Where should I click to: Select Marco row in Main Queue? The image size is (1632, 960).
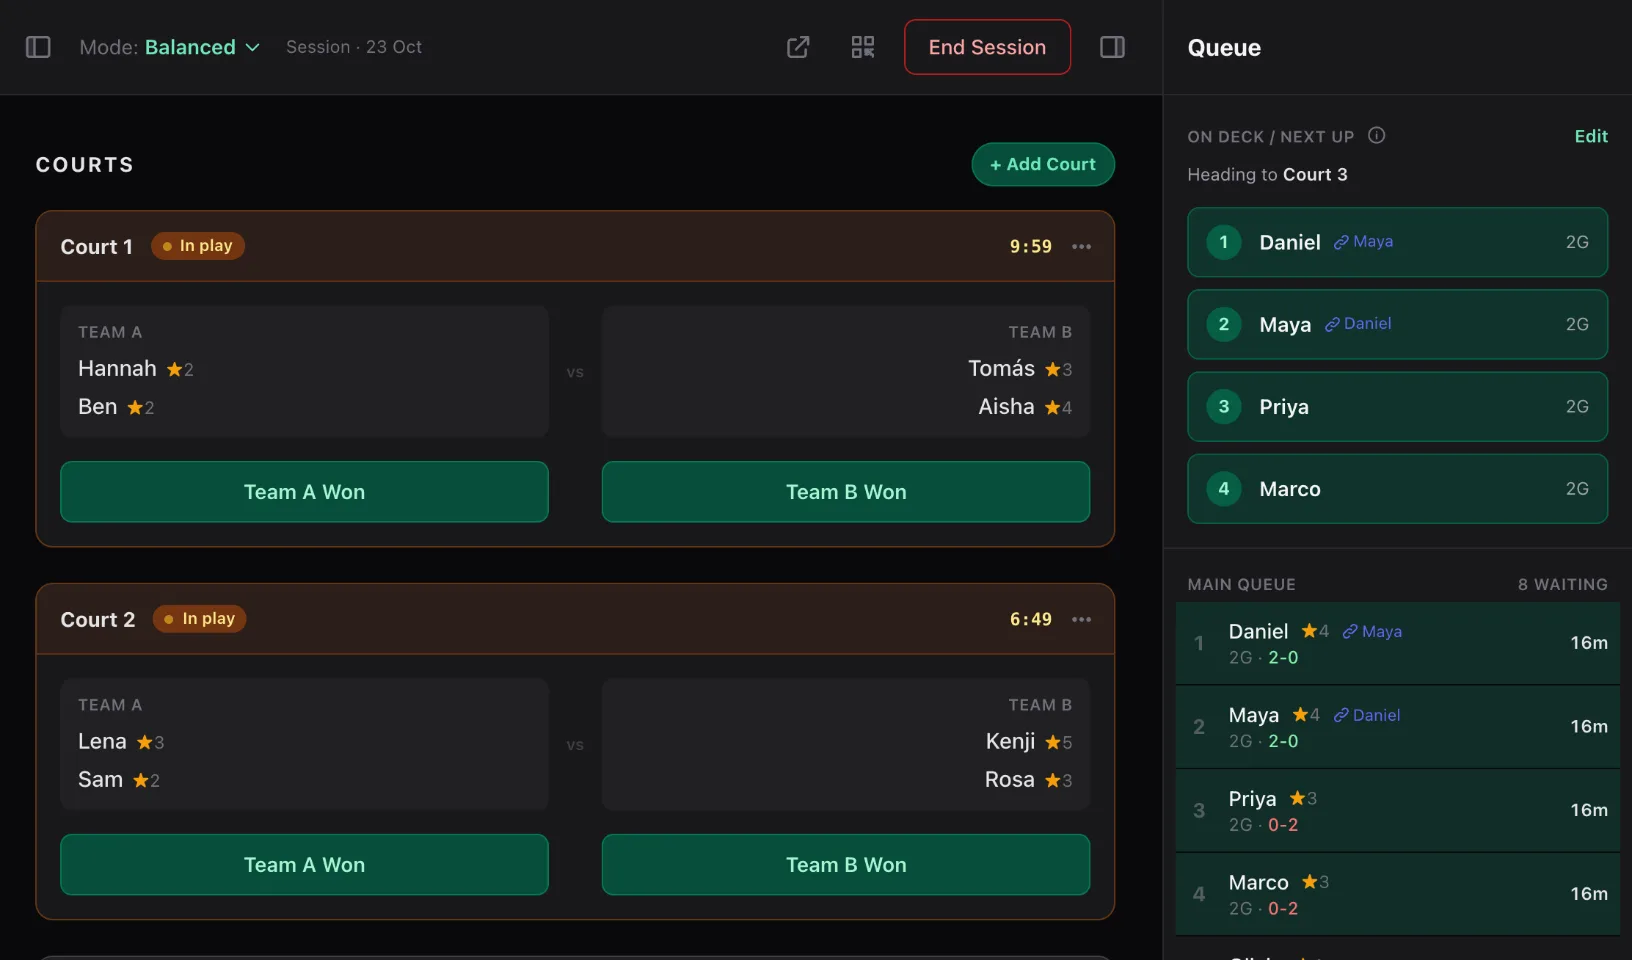click(1397, 894)
